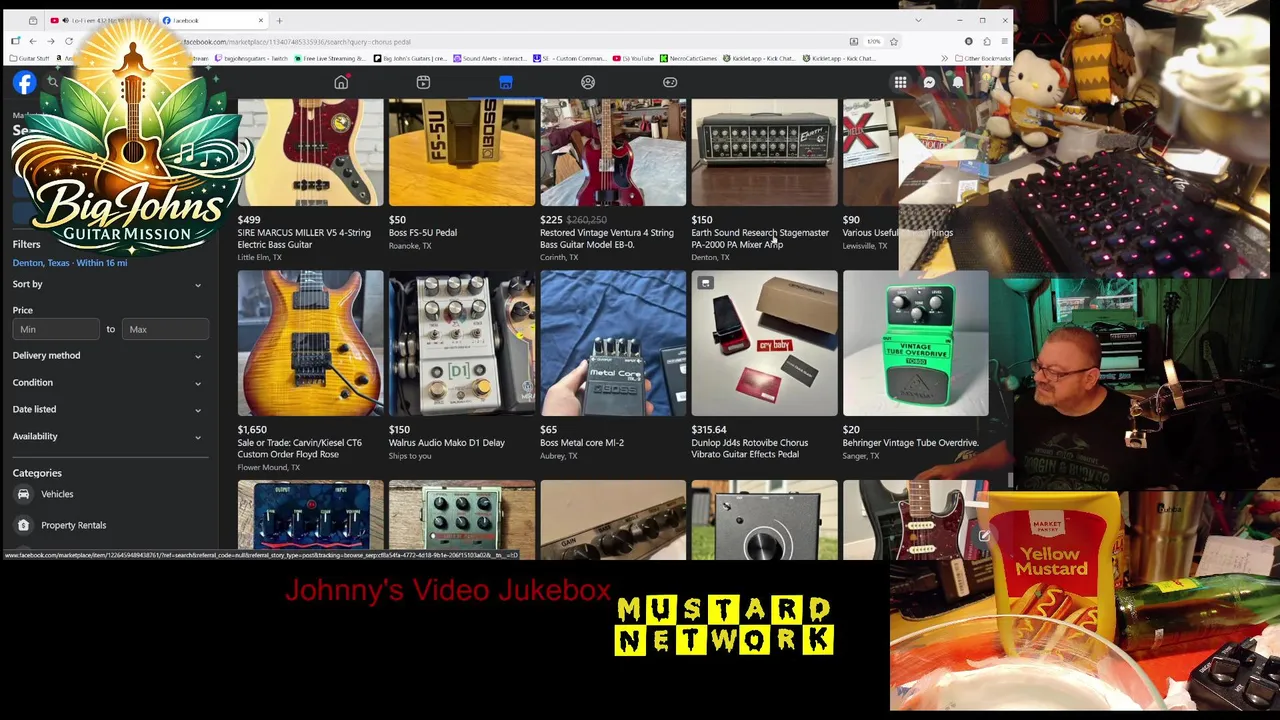Screen dimensions: 1280x720
Task: Click Earth Sound Research Stagemaster listing title
Action: 760,238
